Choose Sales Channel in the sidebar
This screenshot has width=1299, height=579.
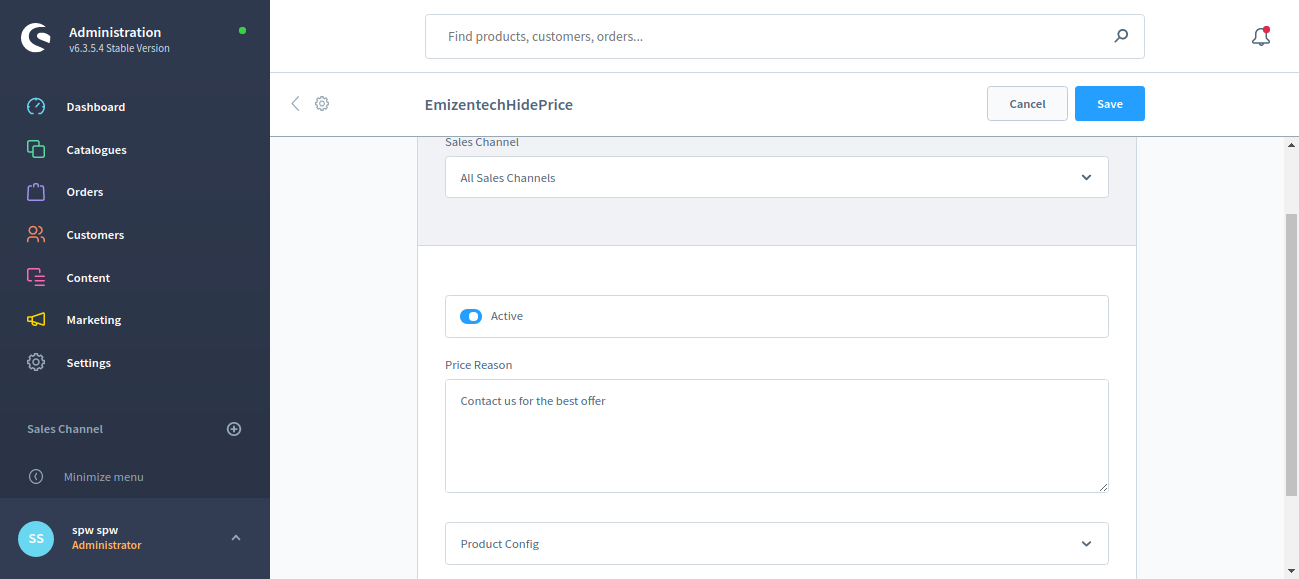coord(64,428)
